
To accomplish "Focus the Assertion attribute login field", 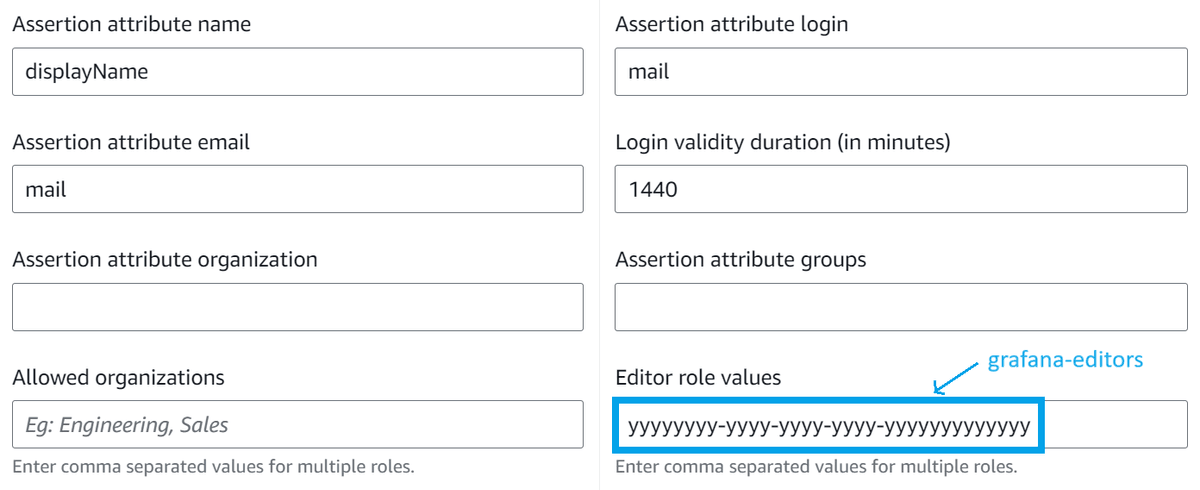I will click(900, 72).
